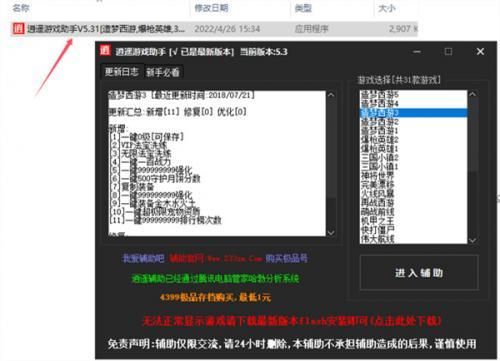Click the game list's scroll-down arrow

click(472, 240)
